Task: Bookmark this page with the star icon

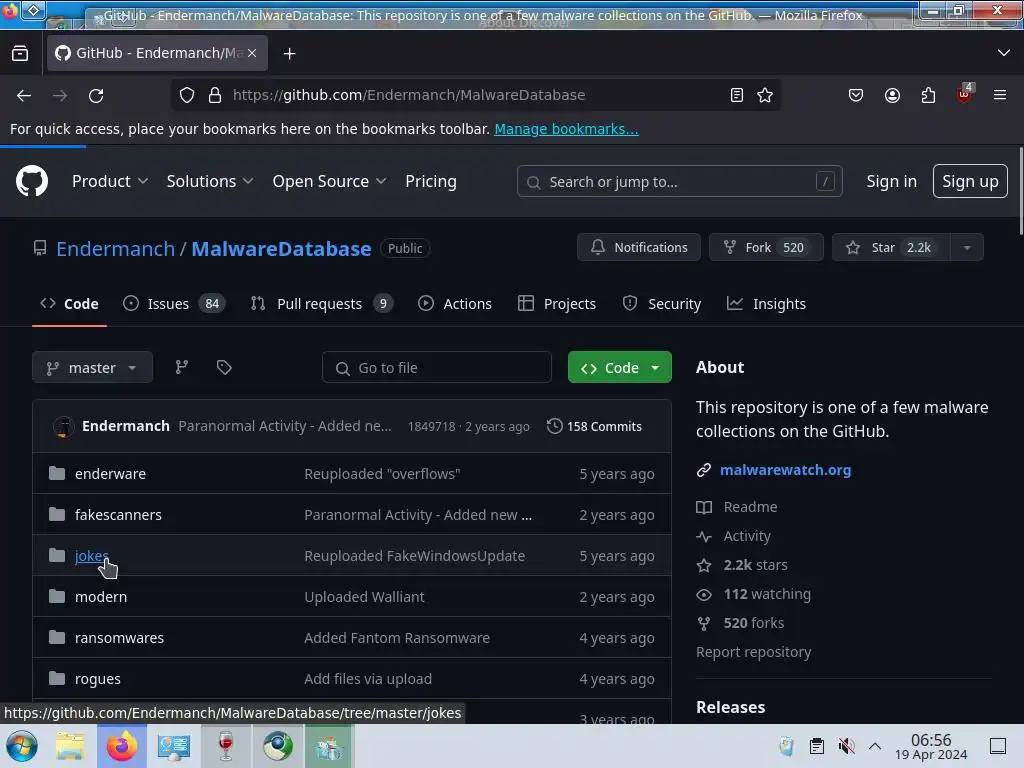Action: pos(765,95)
